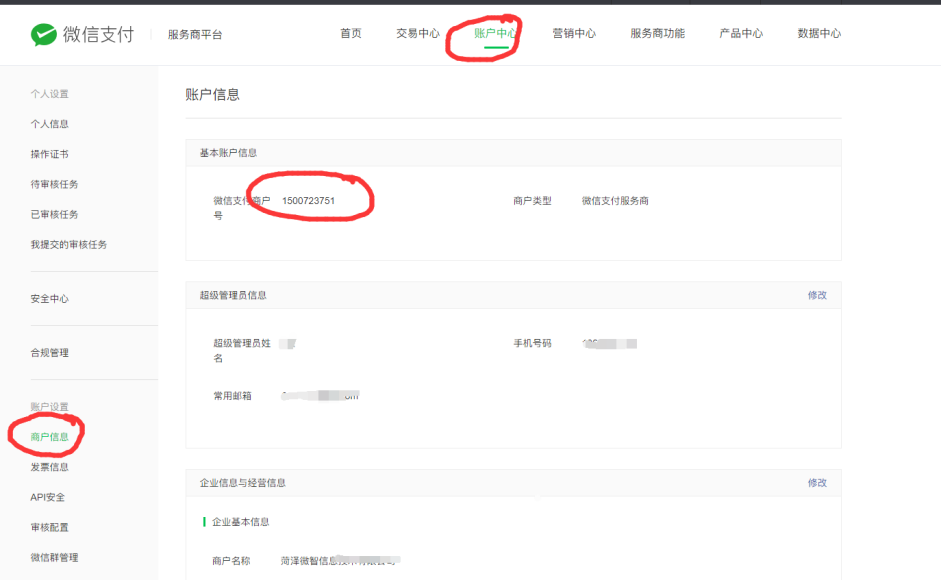
Task: Click the 个人设置 sidebar group heading
Action: coord(50,94)
